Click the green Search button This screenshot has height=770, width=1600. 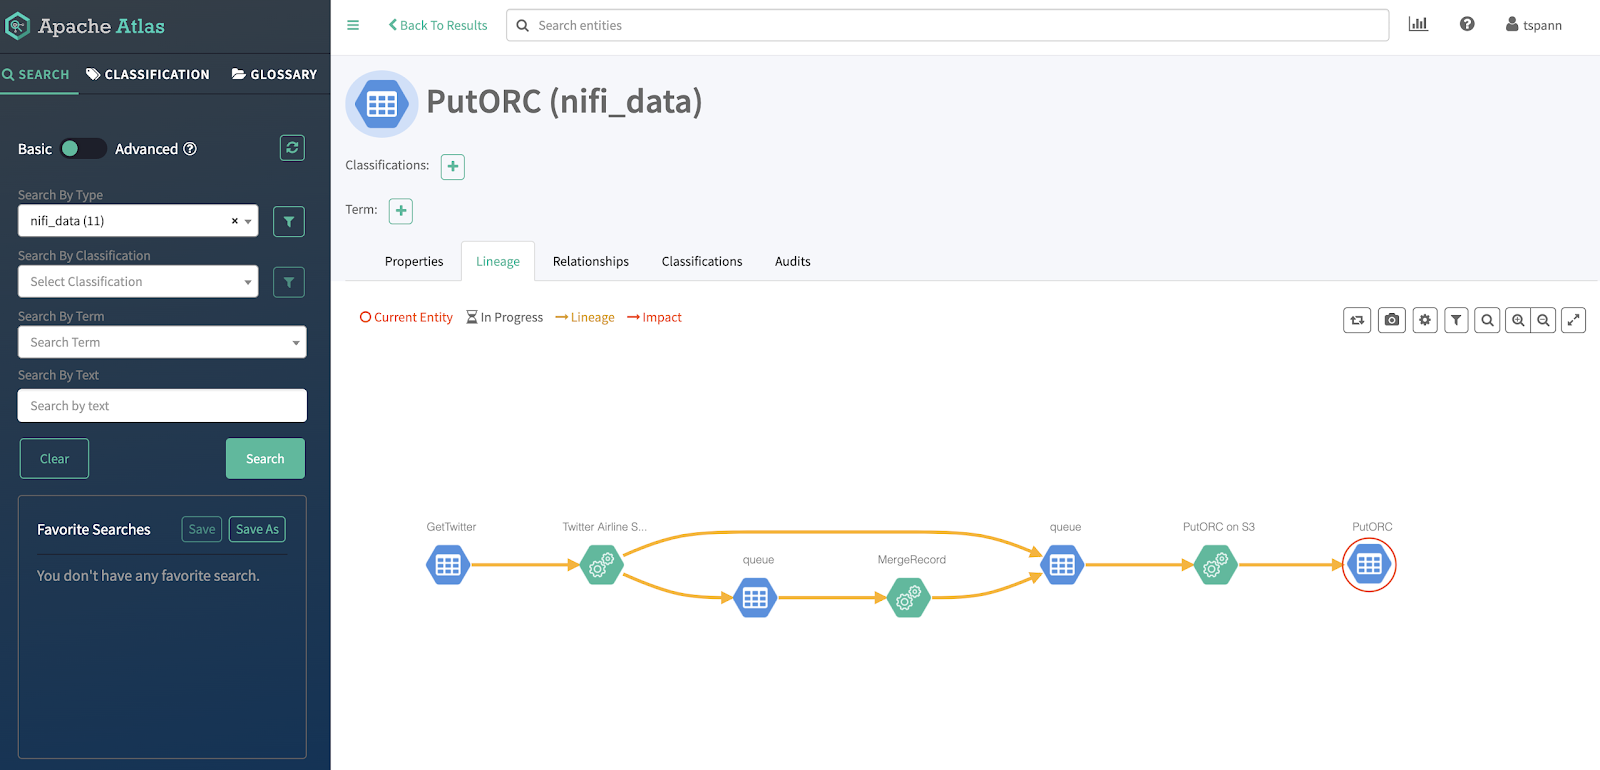tap(265, 459)
